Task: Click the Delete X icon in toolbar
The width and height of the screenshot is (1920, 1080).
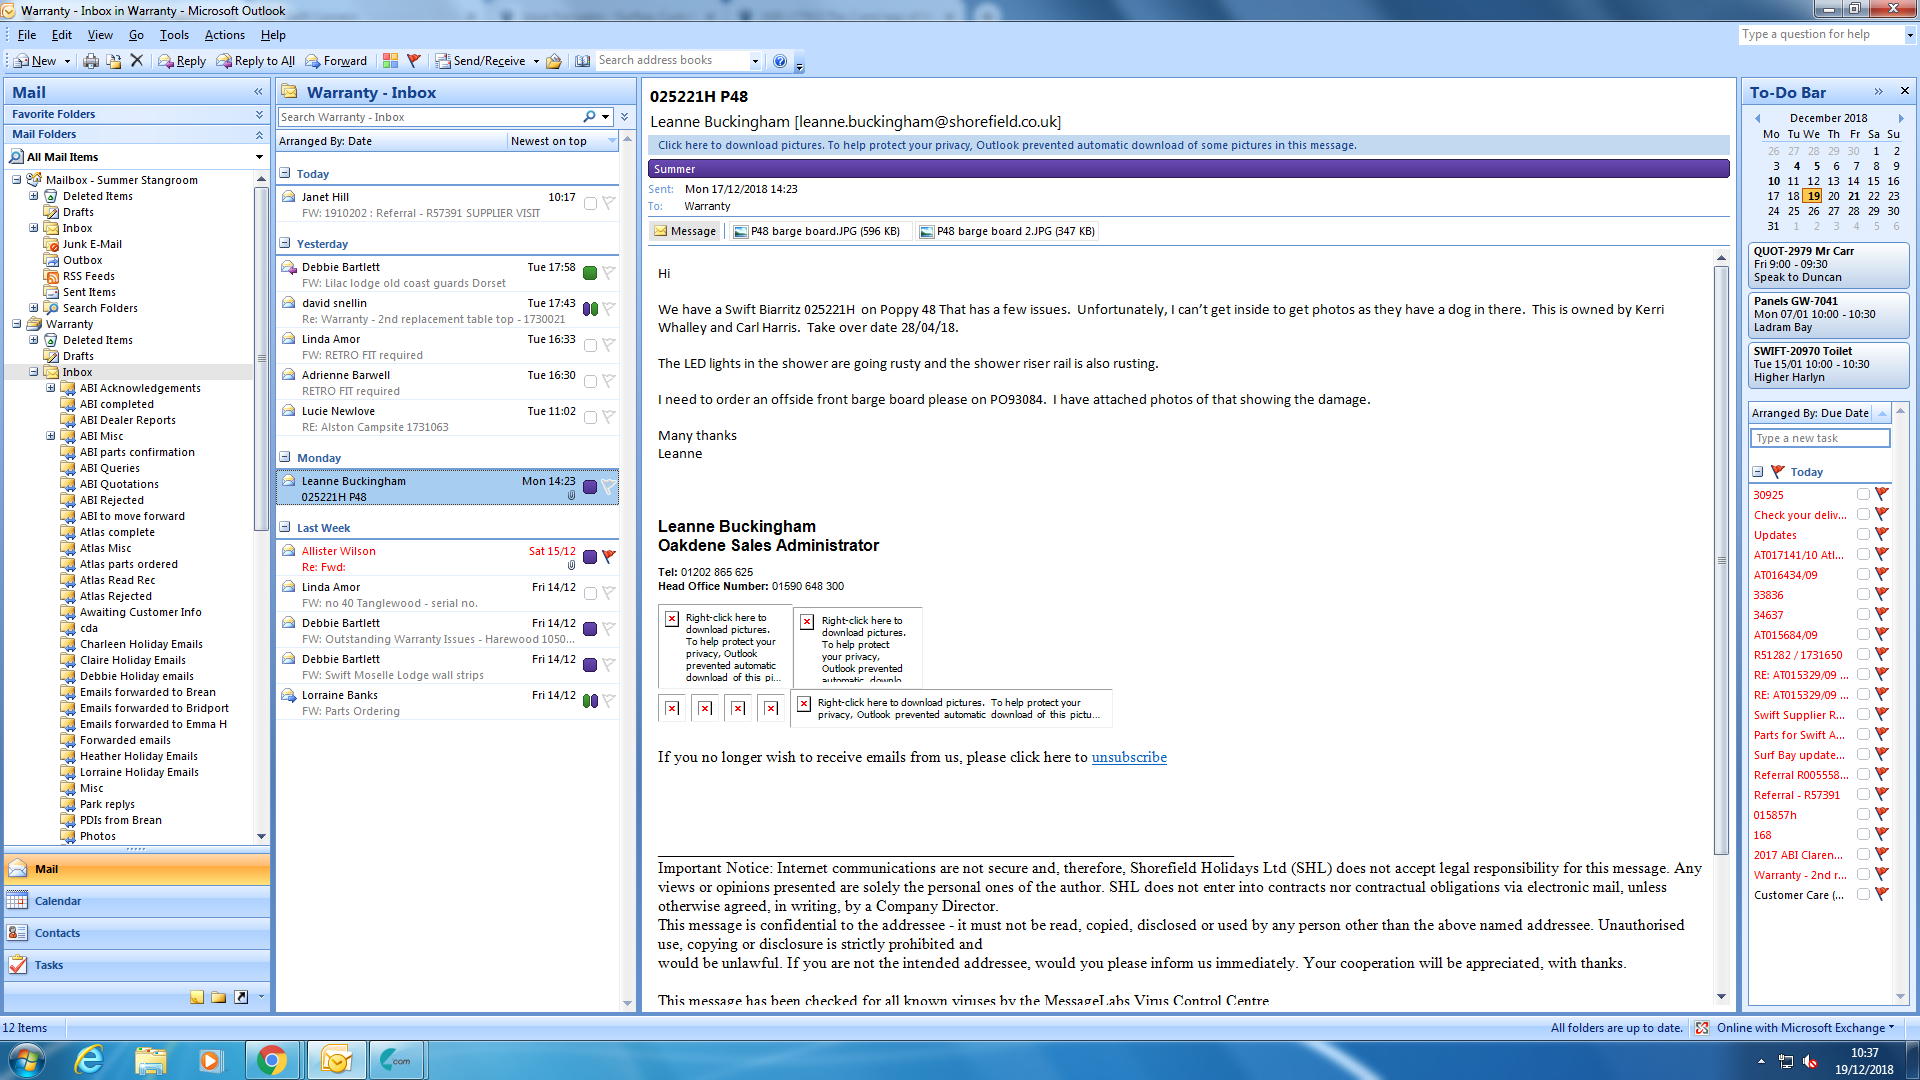Action: [x=137, y=61]
